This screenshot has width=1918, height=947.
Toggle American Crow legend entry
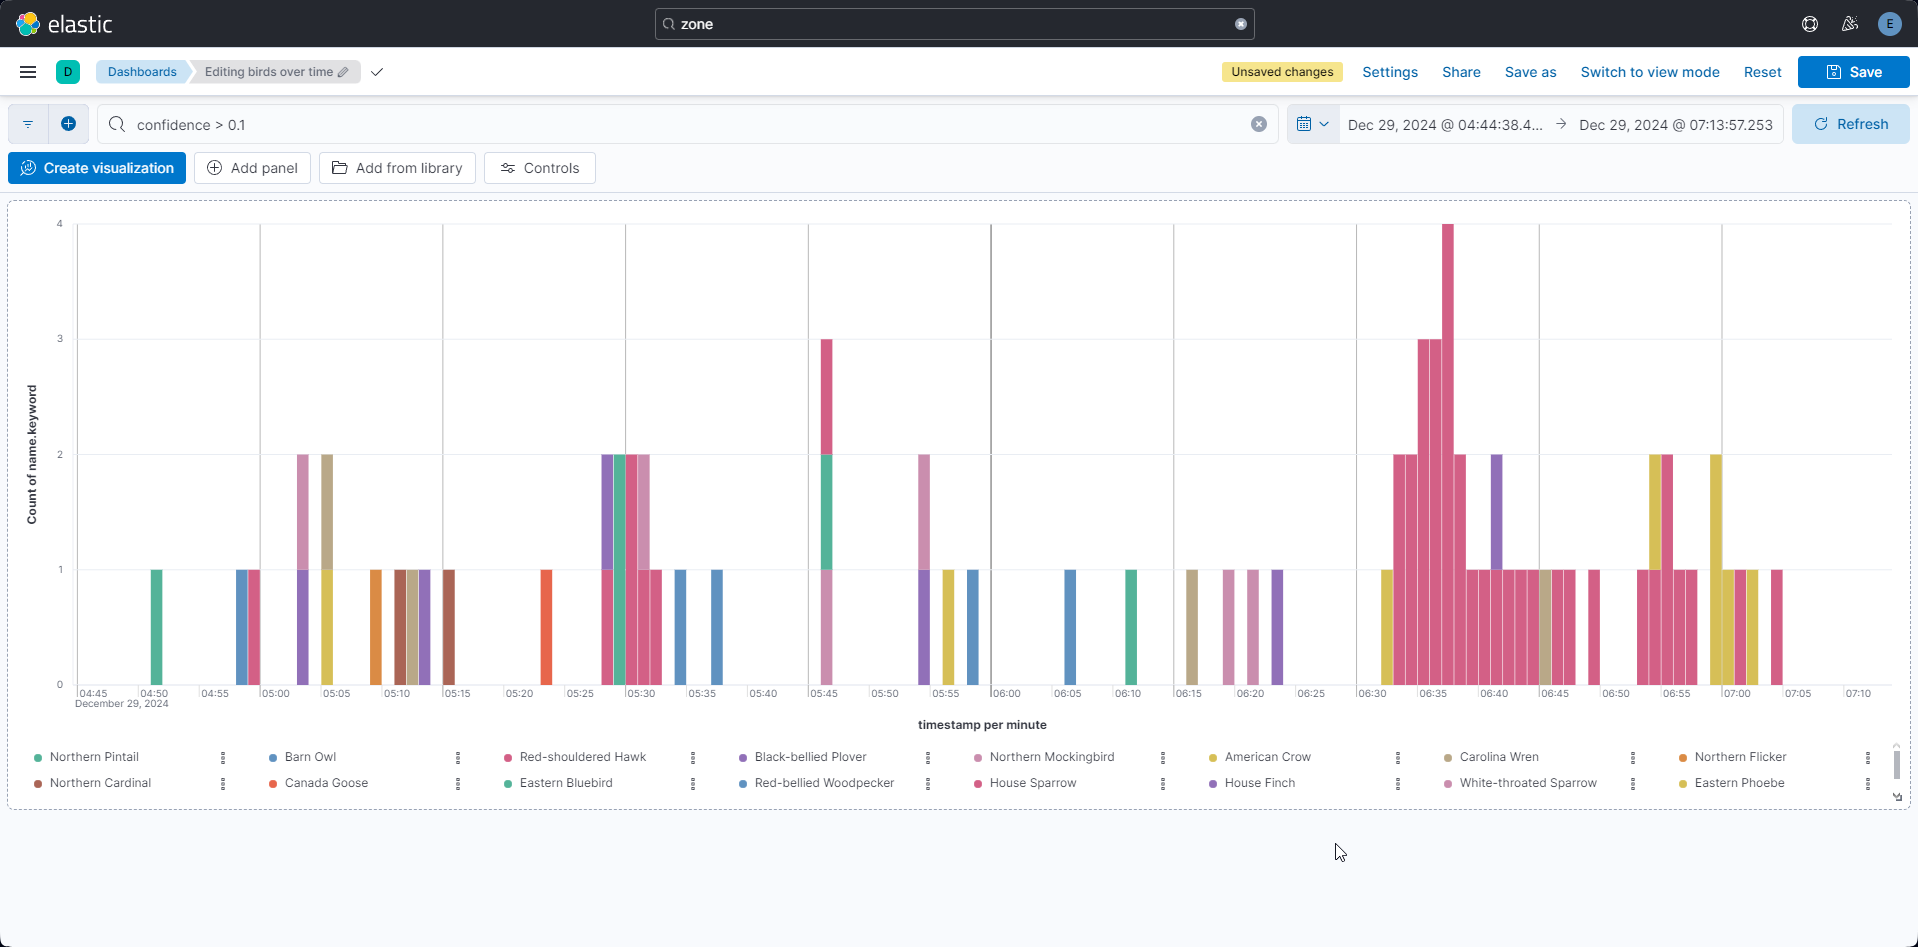[1267, 757]
